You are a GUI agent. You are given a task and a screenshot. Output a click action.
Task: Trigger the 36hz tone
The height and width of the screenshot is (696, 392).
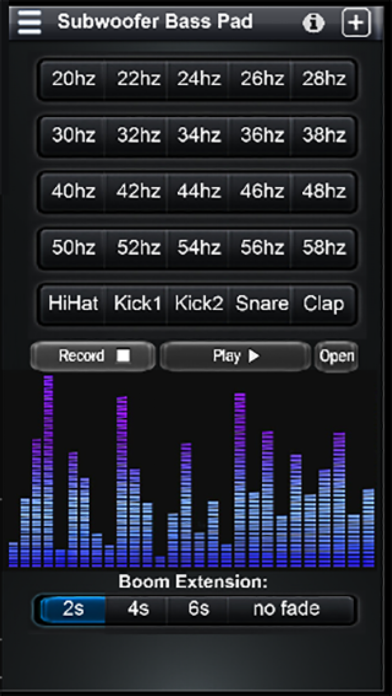[260, 135]
